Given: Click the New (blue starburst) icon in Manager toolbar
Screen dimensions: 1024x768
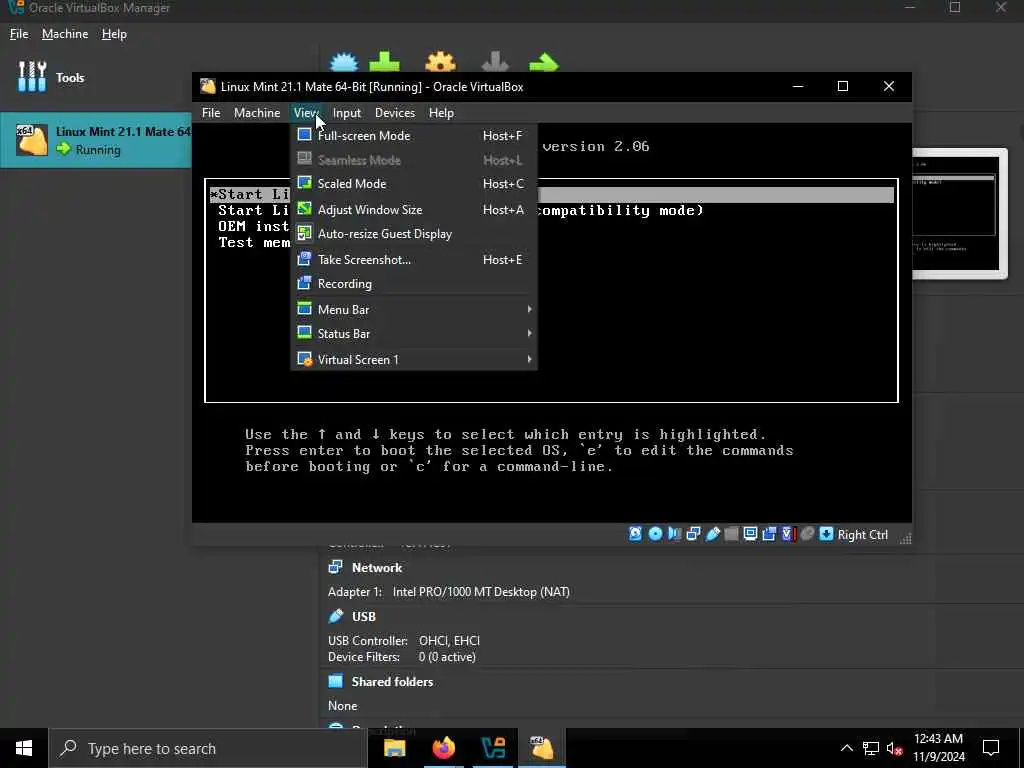Looking at the screenshot, I should [344, 63].
